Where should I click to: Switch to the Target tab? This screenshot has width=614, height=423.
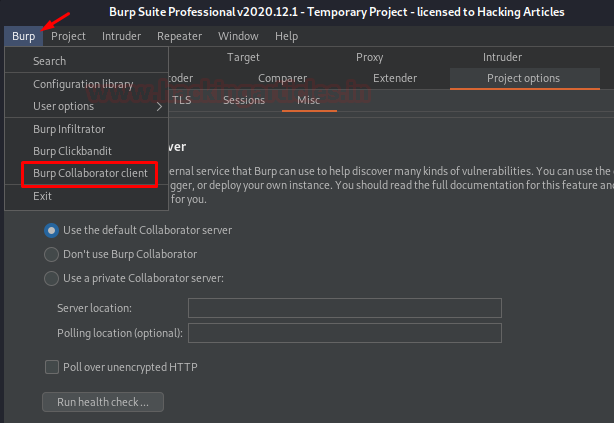point(243,58)
